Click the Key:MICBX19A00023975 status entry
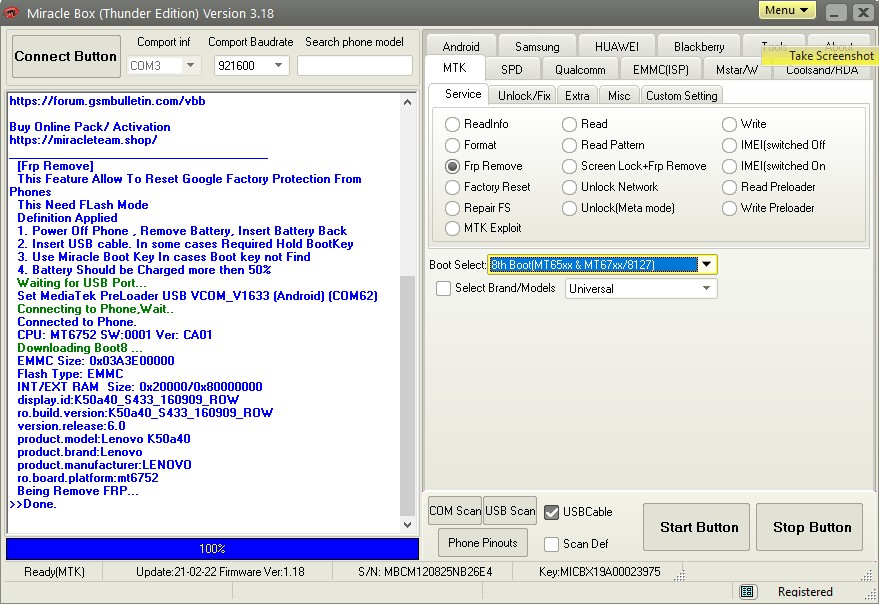The height and width of the screenshot is (604, 879). (599, 572)
